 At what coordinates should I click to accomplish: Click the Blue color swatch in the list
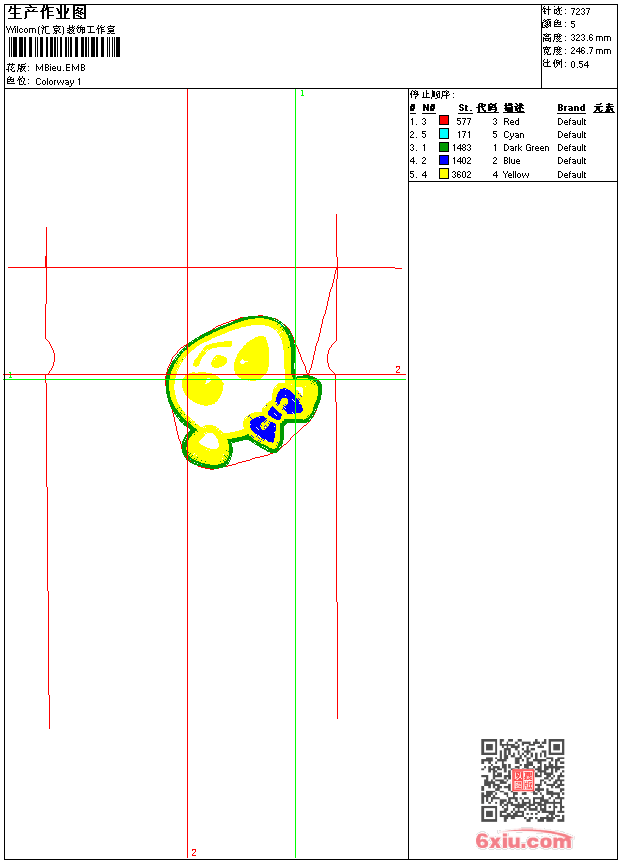444,160
